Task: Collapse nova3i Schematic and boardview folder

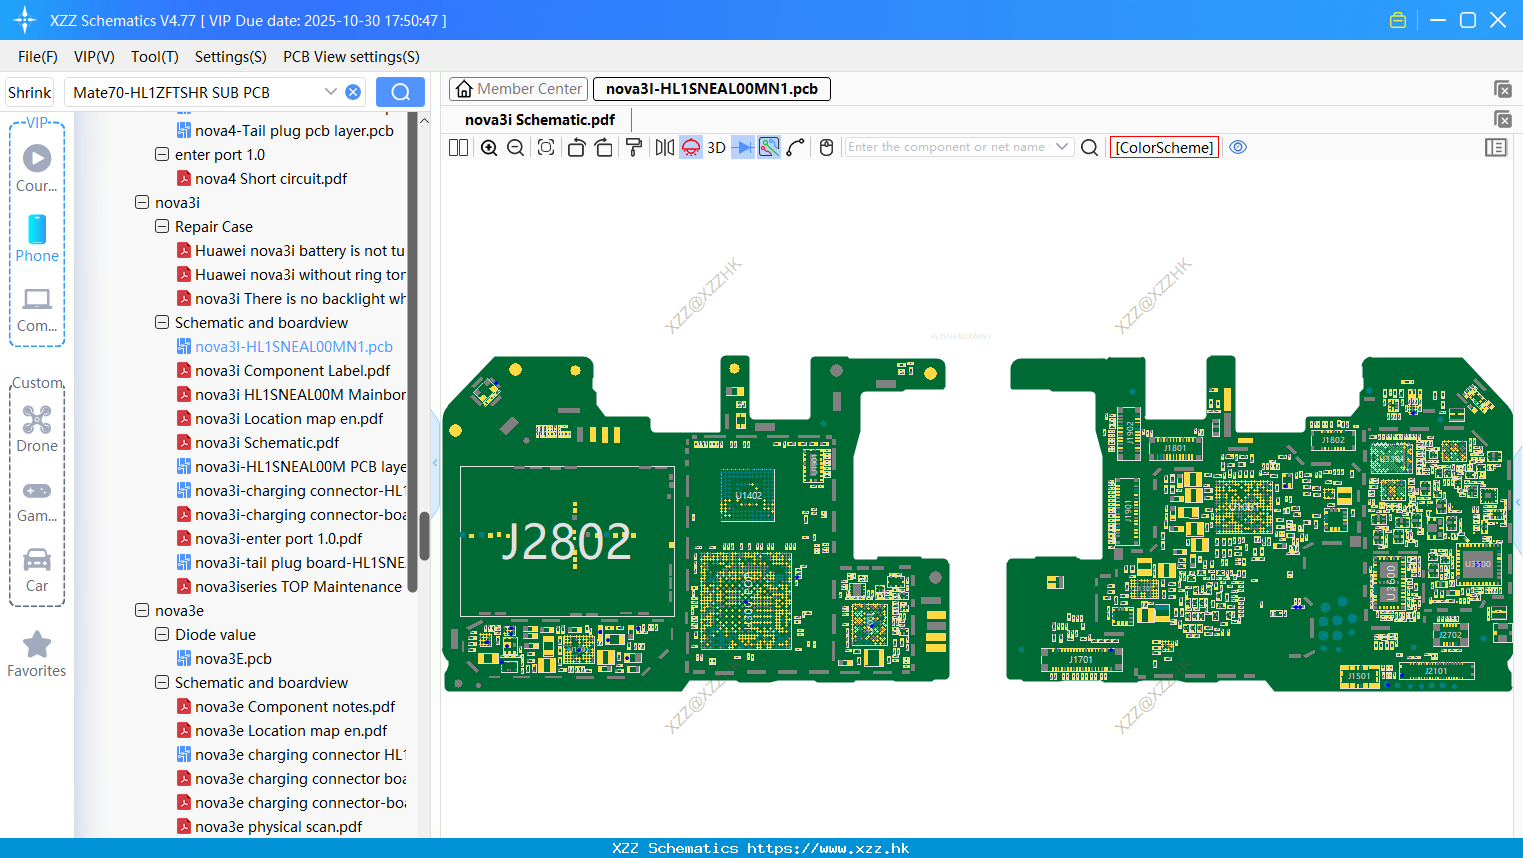Action: tap(162, 322)
